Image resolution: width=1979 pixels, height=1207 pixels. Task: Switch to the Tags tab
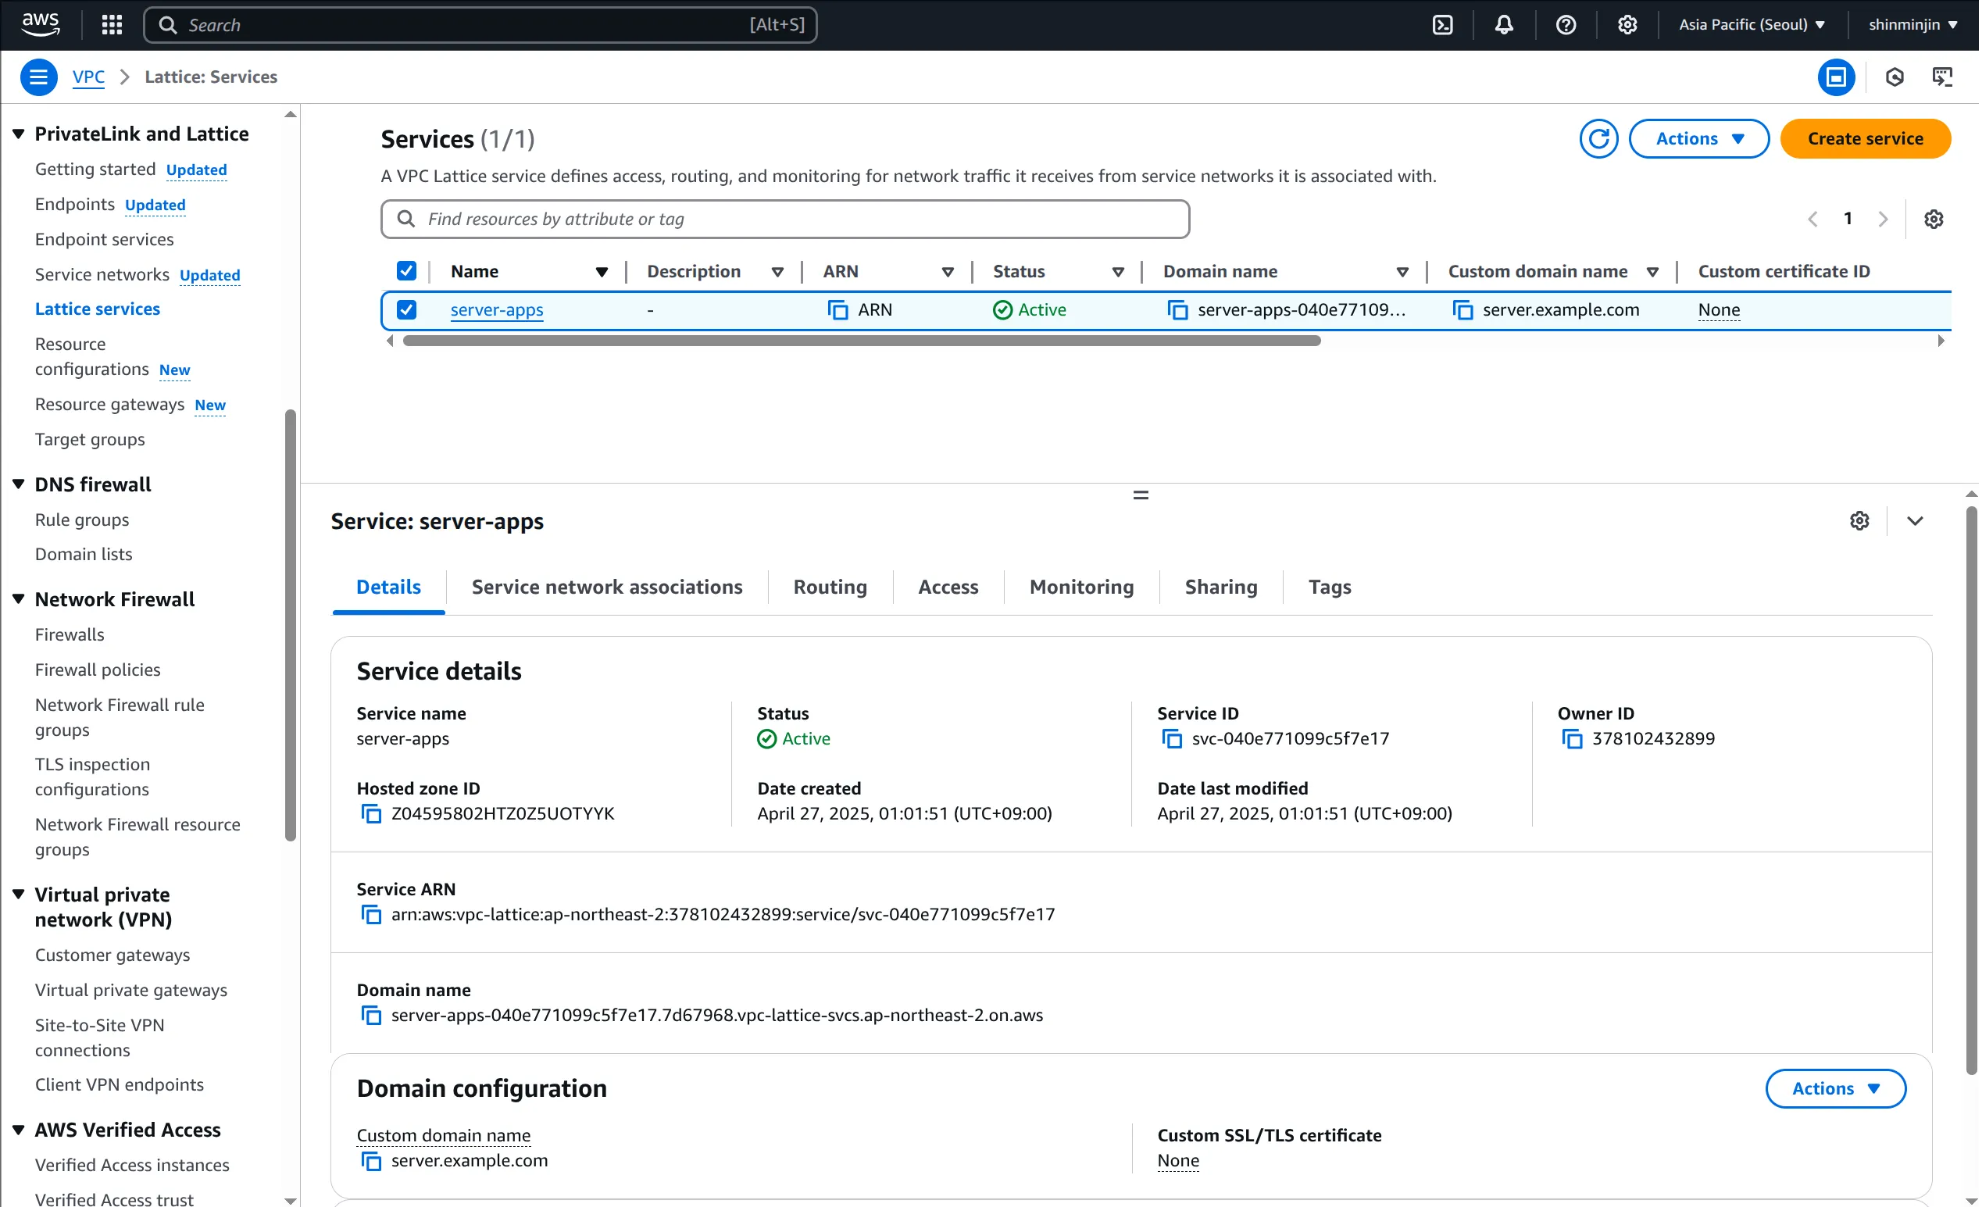click(x=1330, y=587)
